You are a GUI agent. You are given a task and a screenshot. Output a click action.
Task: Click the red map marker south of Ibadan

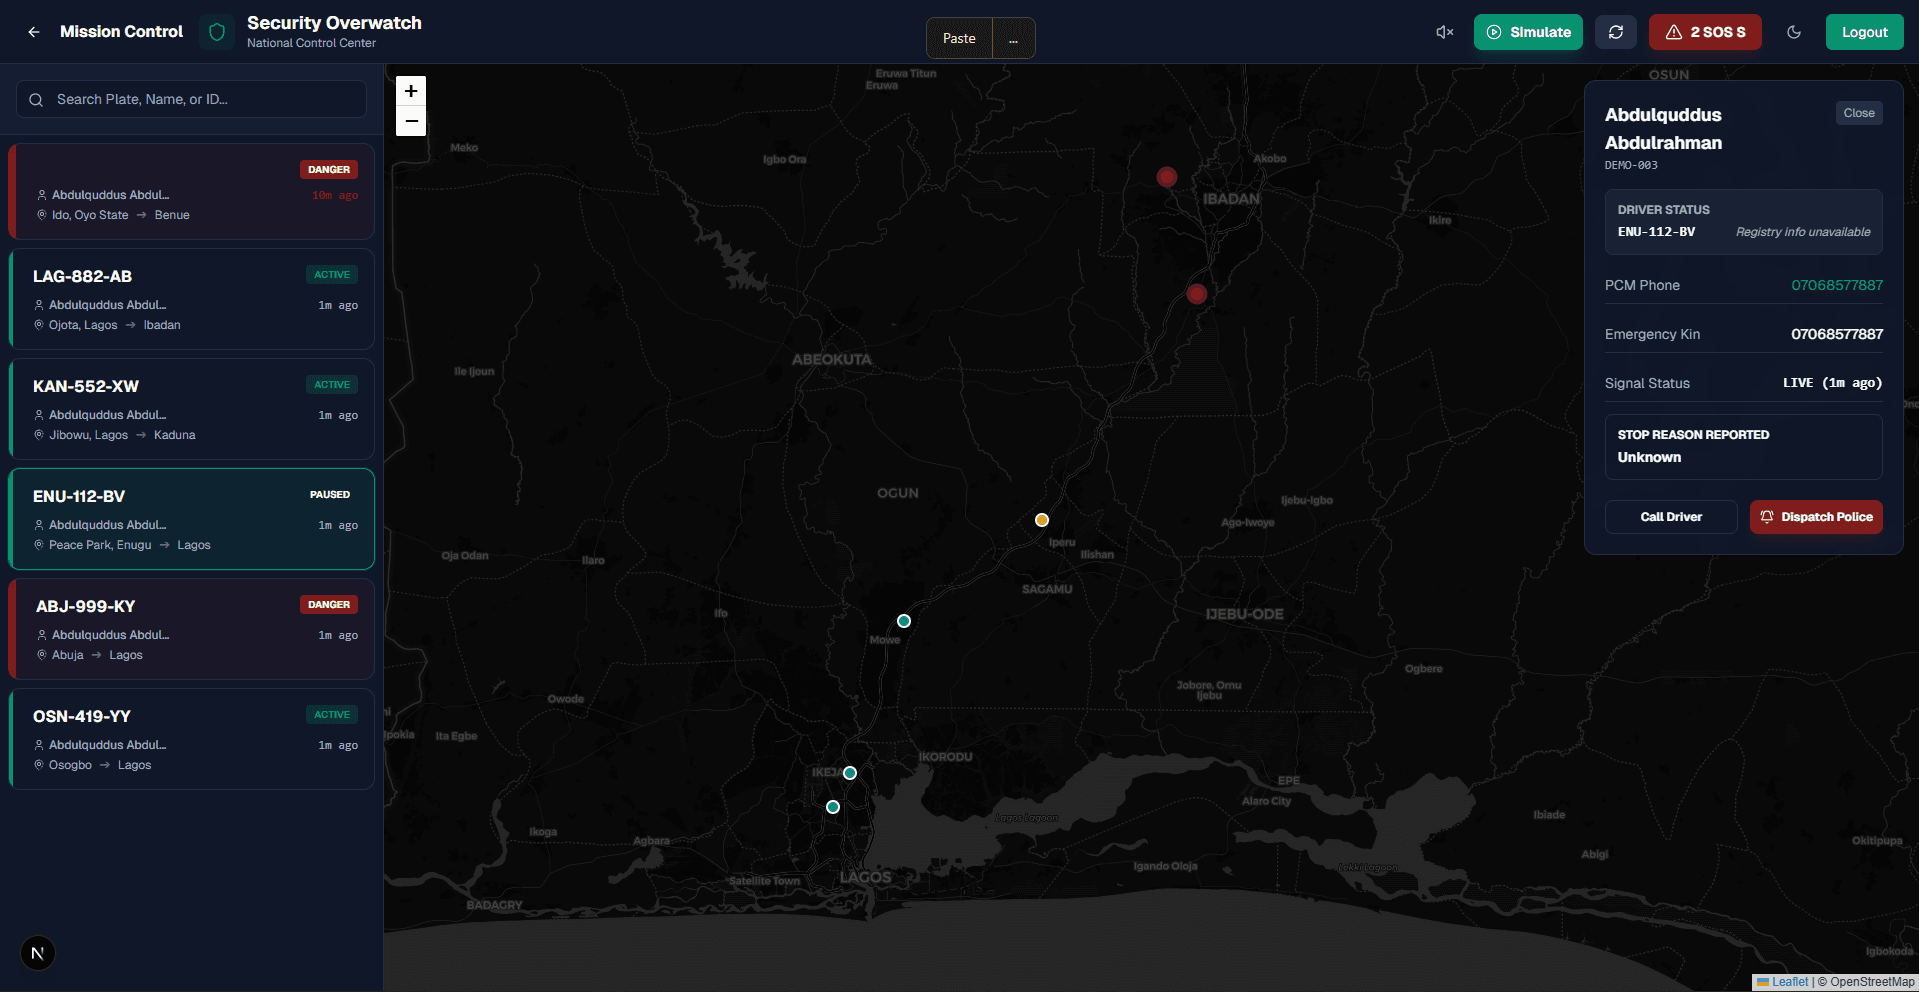(x=1196, y=294)
